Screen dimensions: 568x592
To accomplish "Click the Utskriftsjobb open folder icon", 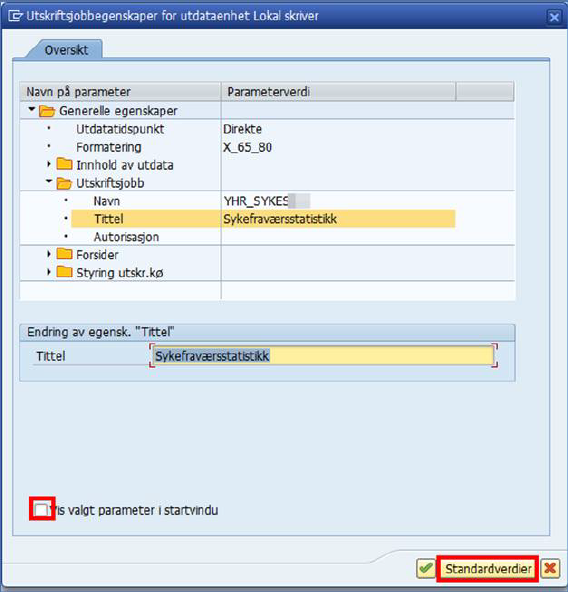I will tap(64, 183).
